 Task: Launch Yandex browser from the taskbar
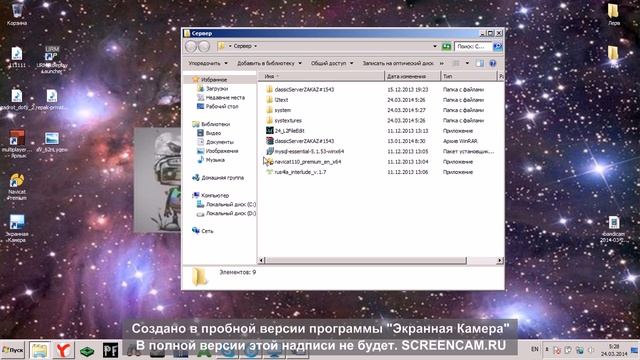click(63, 350)
